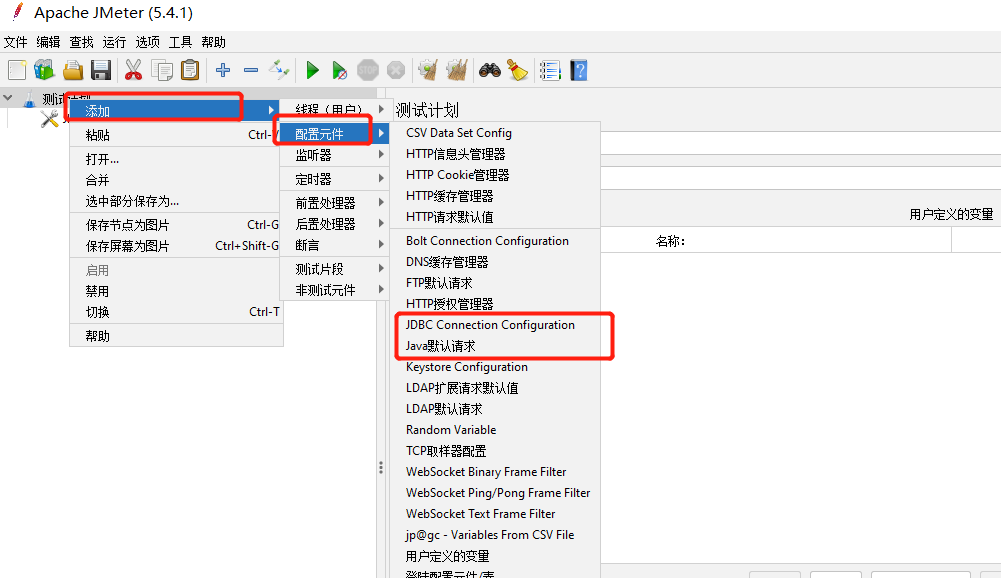Select Random Variable

pos(495,430)
